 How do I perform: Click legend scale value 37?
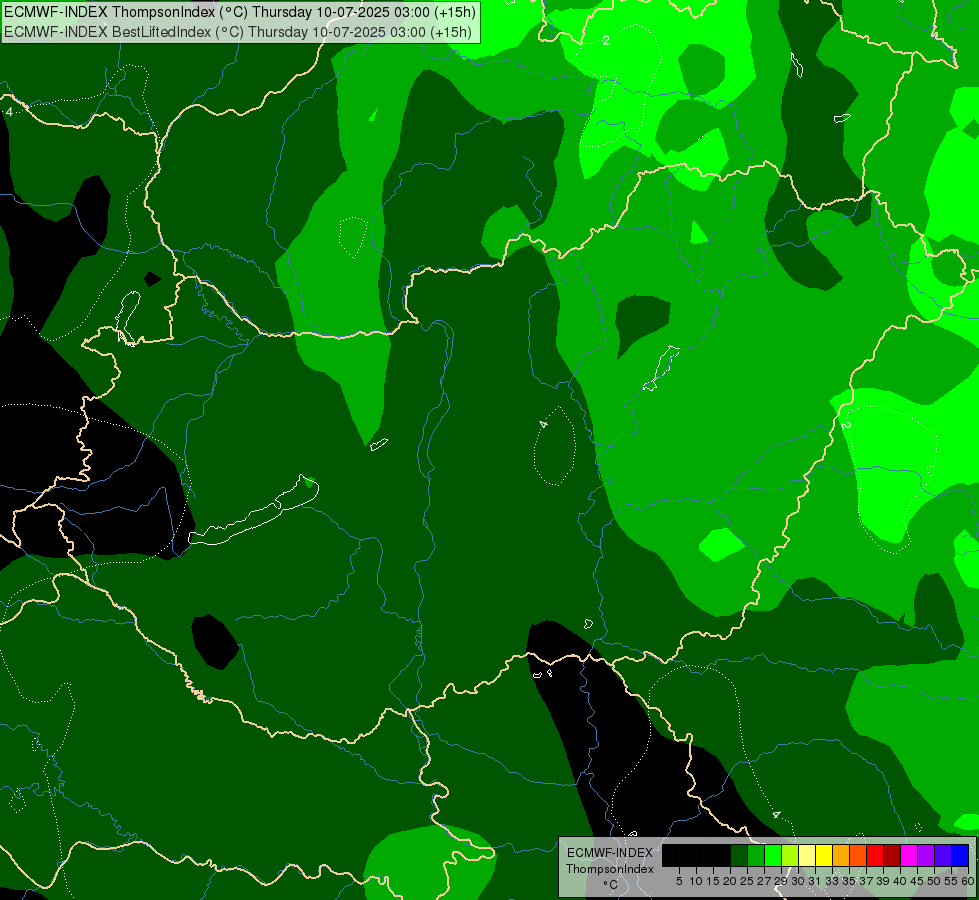[867, 881]
